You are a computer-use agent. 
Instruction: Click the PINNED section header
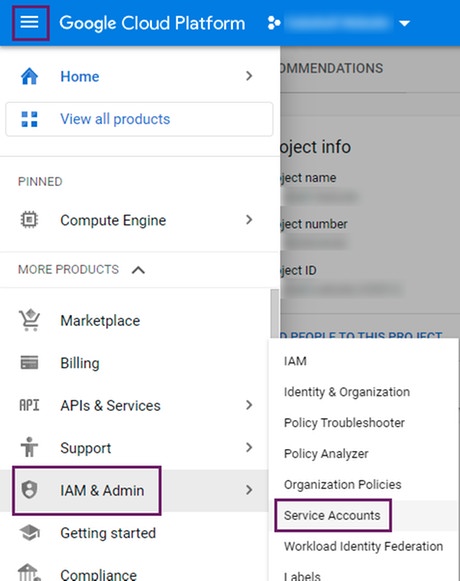pos(40,182)
